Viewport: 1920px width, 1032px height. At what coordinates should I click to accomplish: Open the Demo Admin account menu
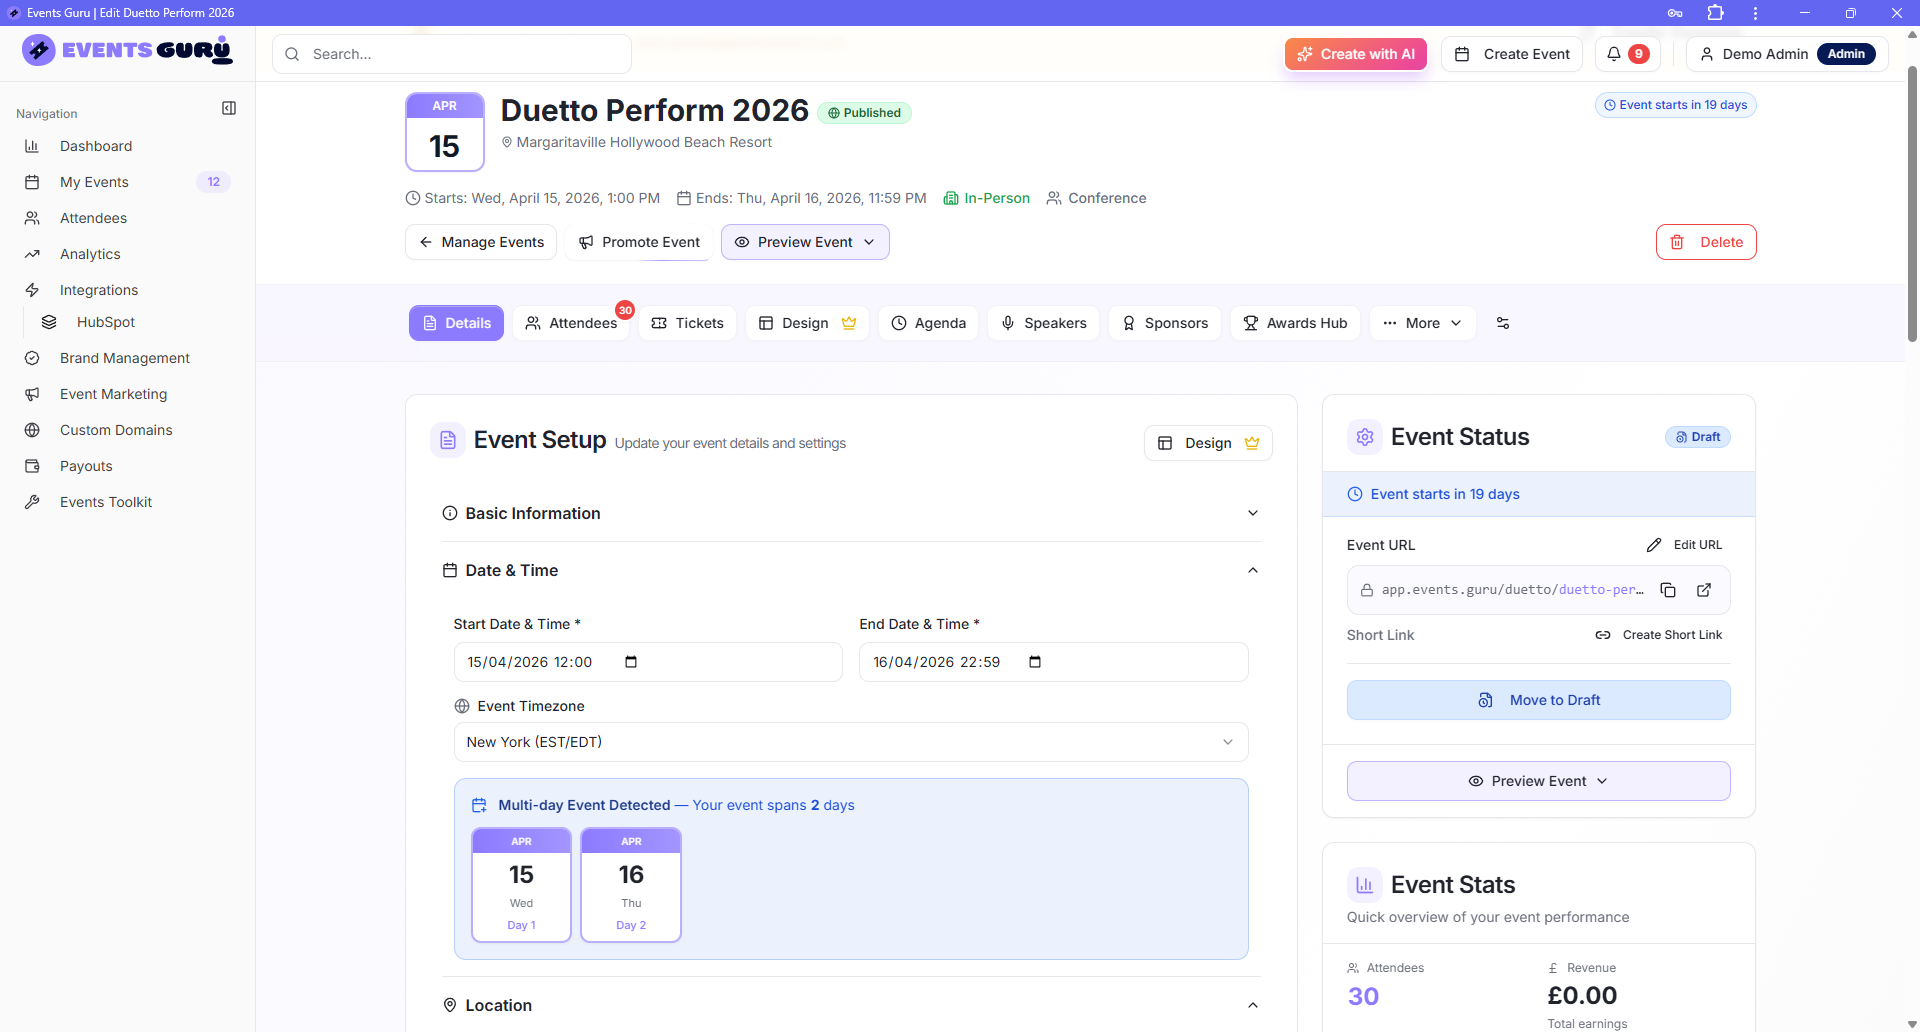coord(1788,54)
